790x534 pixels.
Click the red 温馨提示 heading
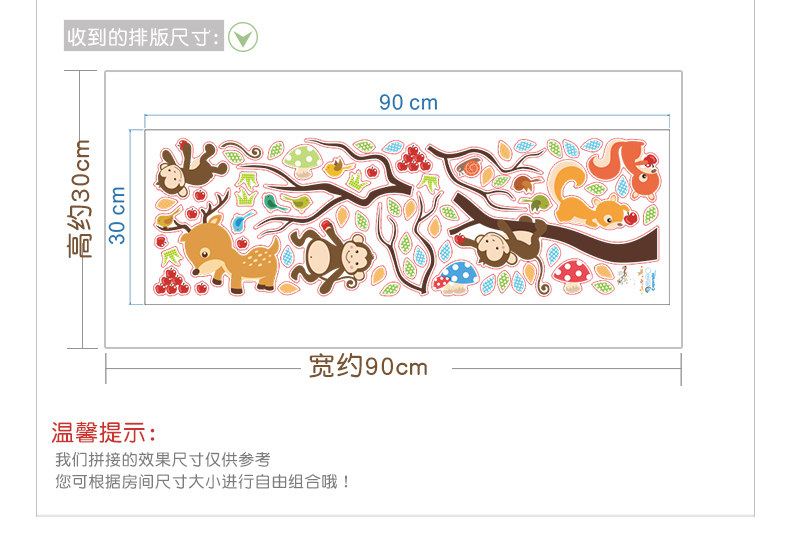[104, 433]
